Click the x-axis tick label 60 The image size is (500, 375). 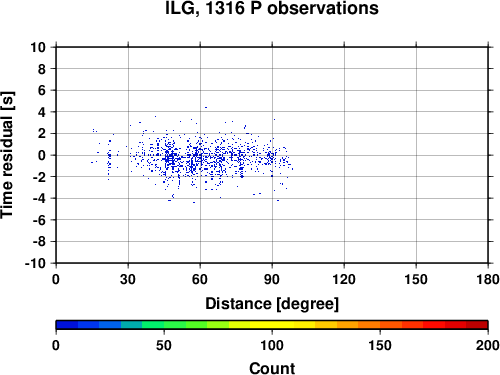(200, 279)
